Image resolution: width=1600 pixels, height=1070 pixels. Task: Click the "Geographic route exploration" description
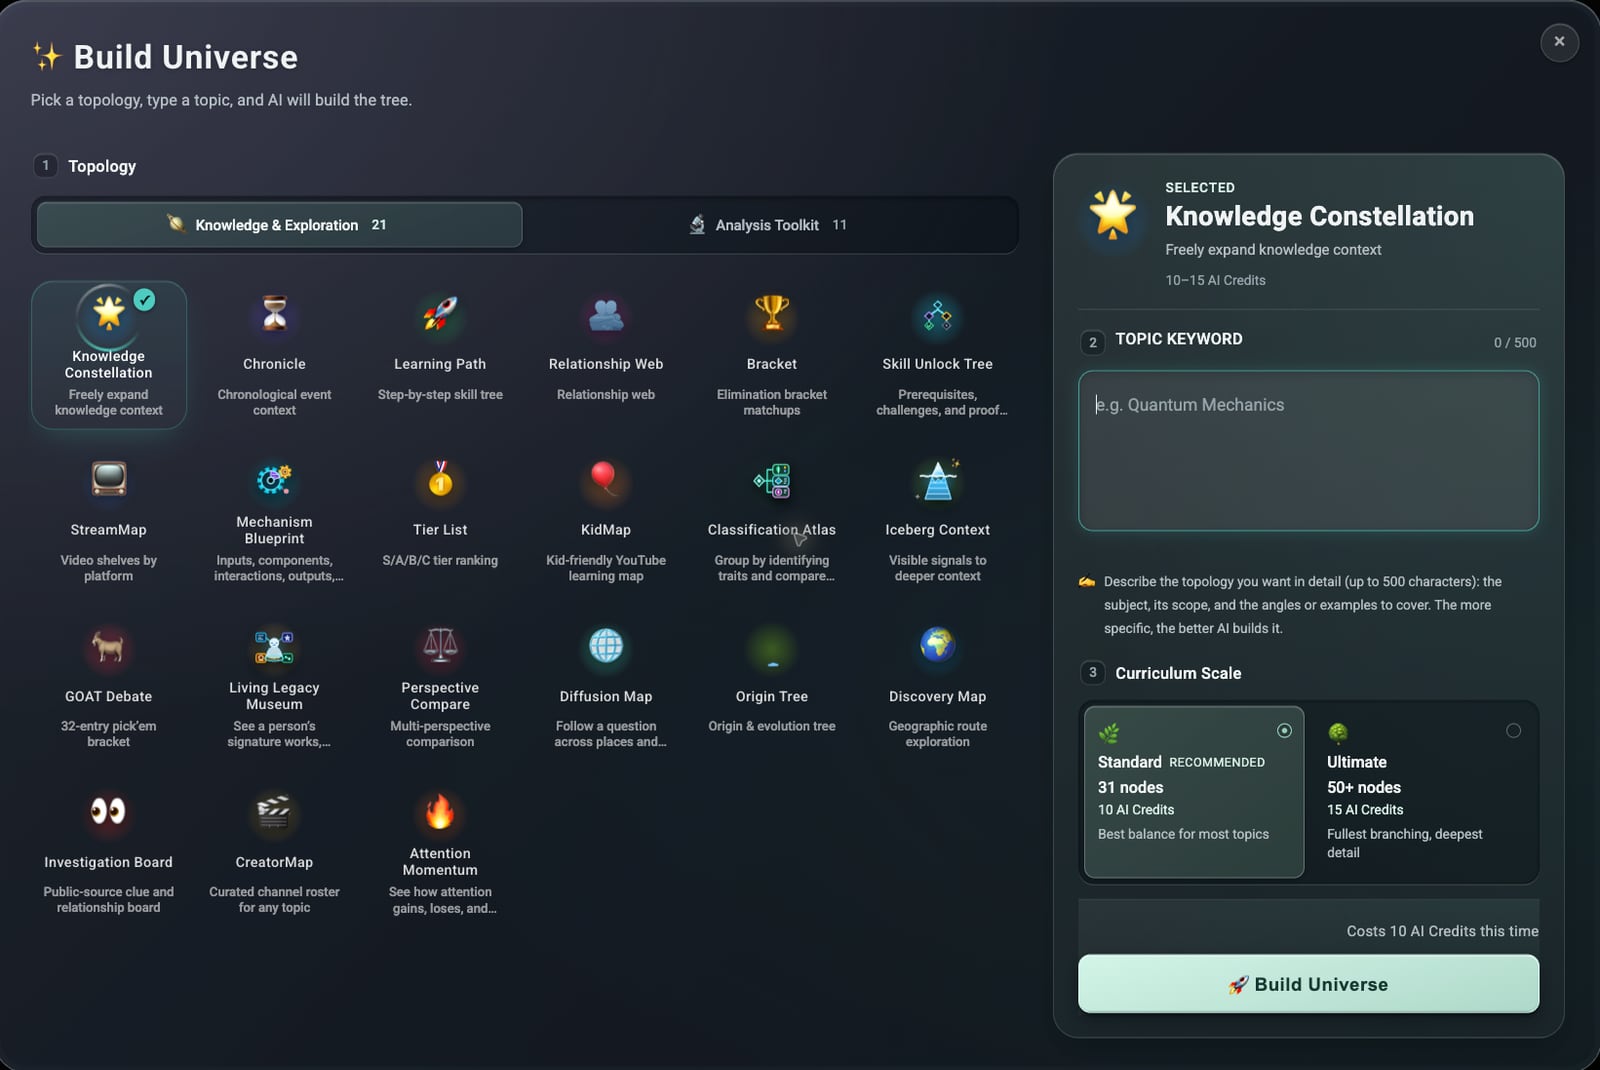938,734
